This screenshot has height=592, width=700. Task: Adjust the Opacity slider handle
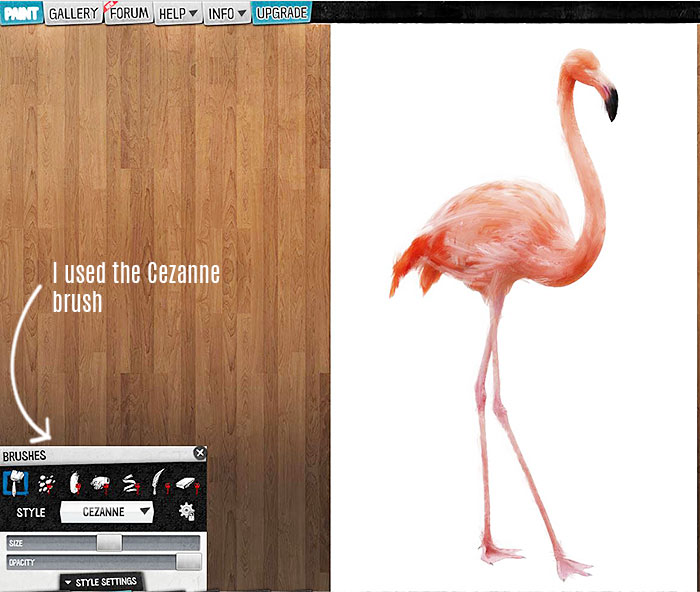[188, 562]
